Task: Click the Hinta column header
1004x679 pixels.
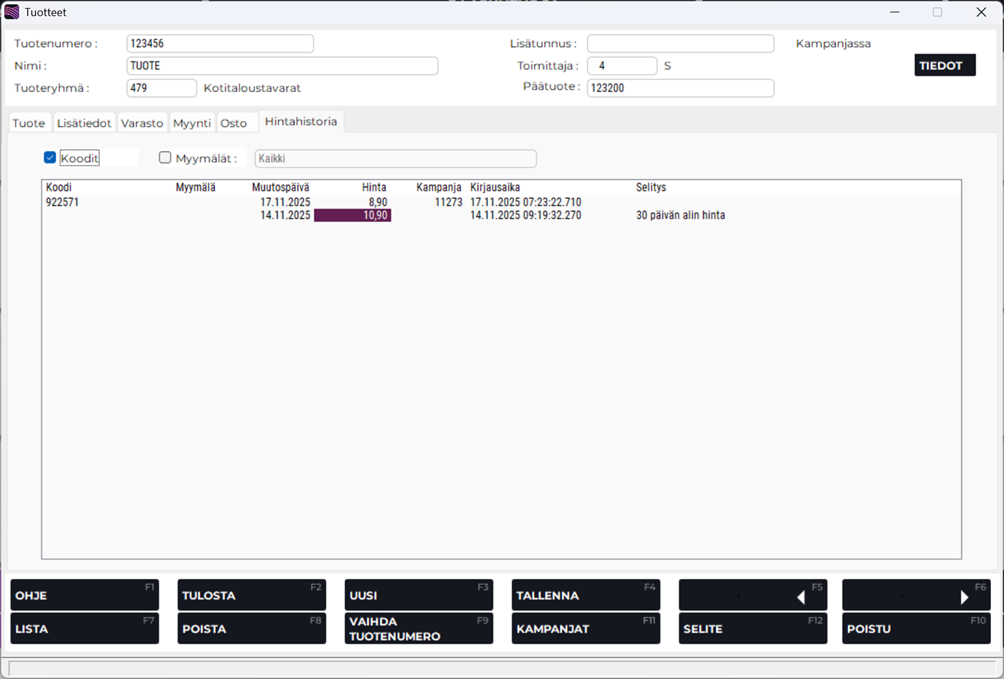Action: coord(373,188)
